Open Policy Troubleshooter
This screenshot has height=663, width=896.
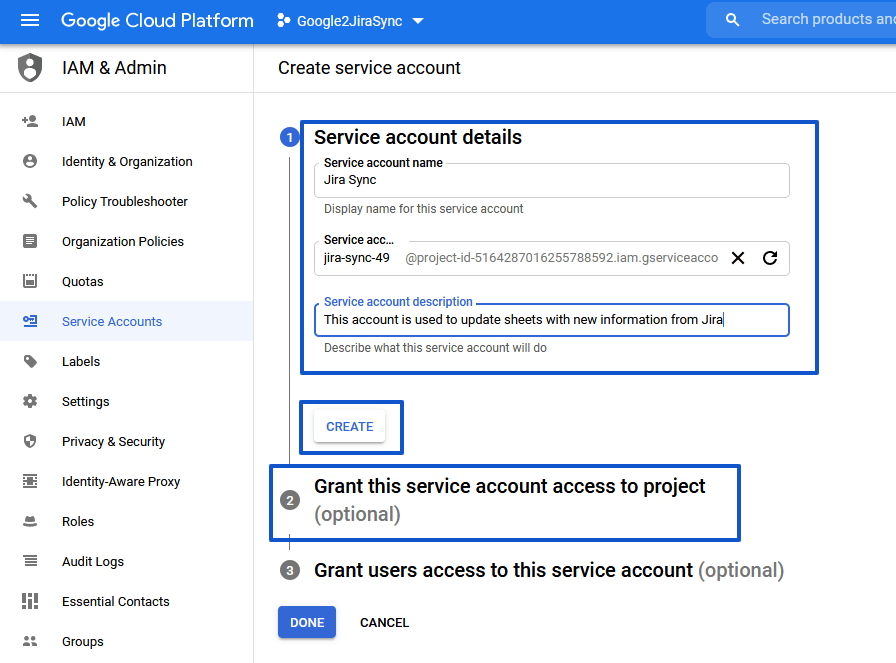(125, 202)
